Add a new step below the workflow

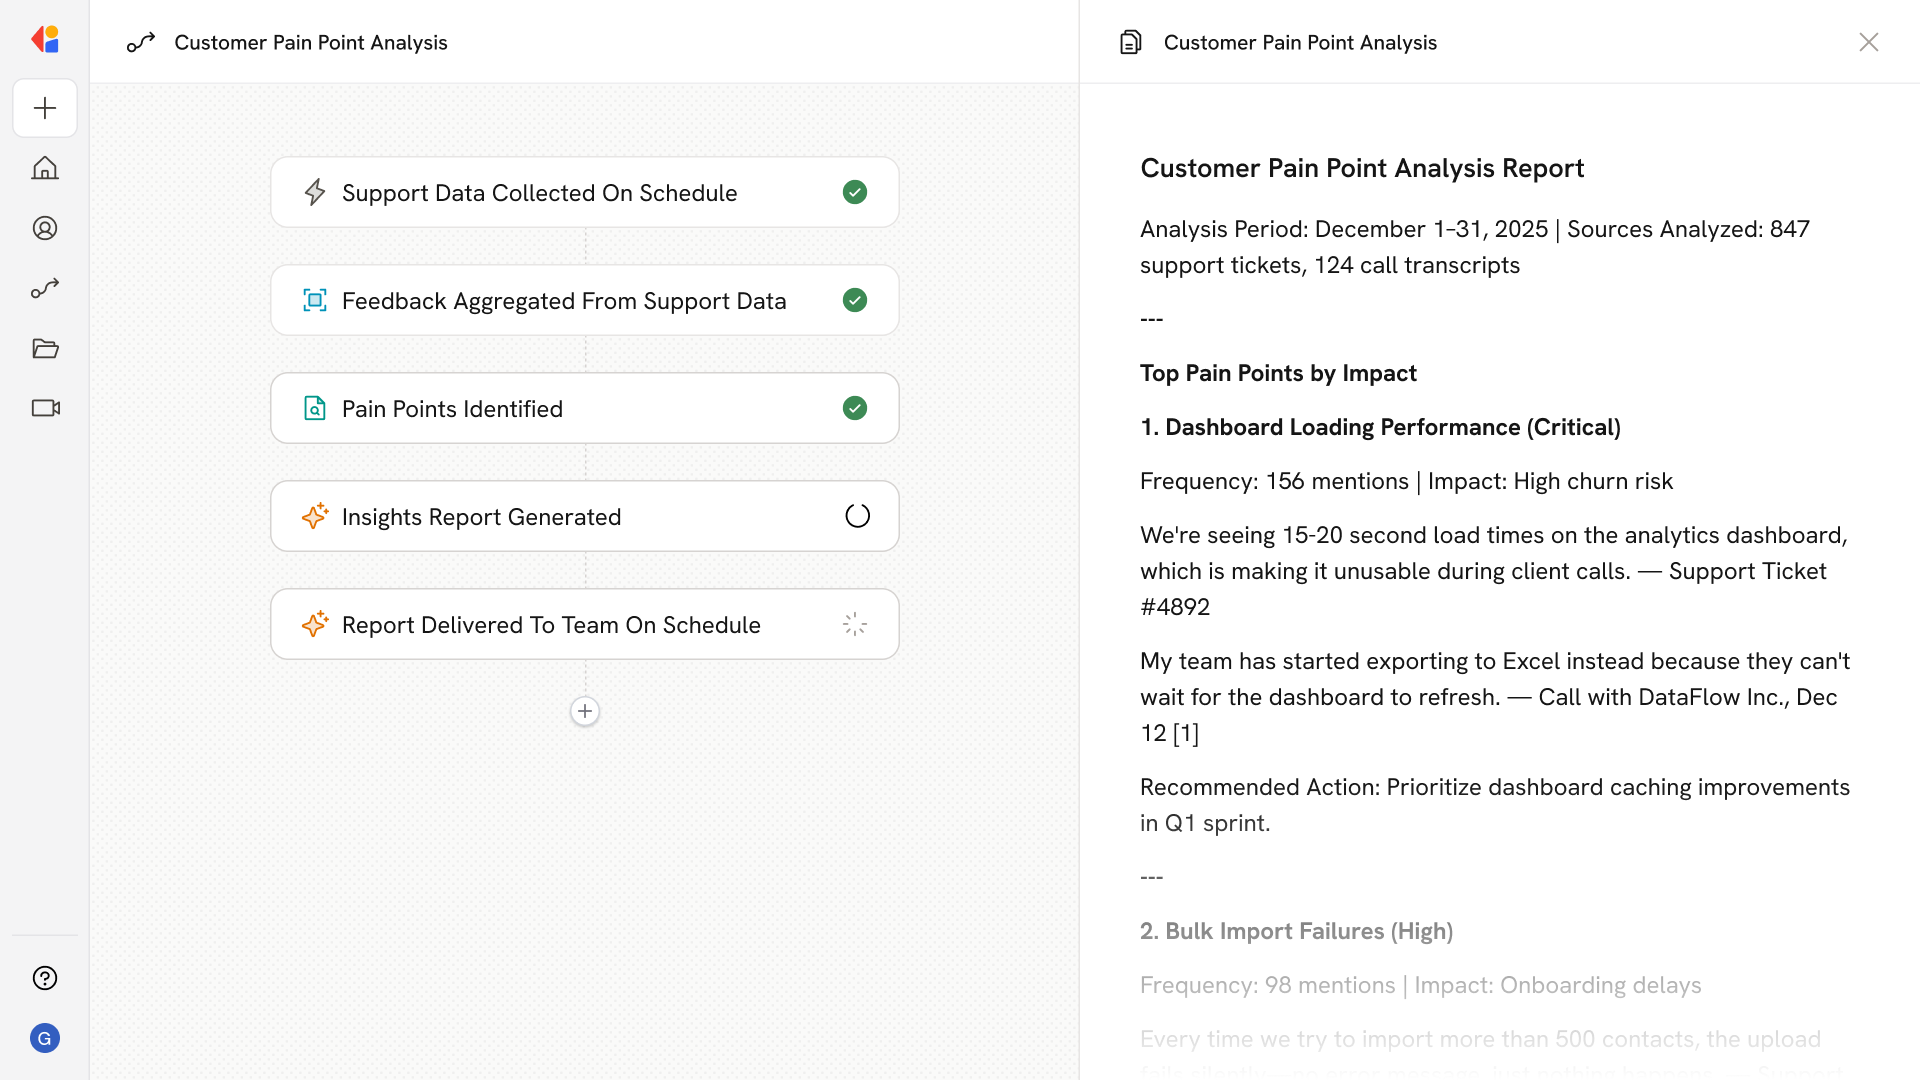[x=585, y=711]
